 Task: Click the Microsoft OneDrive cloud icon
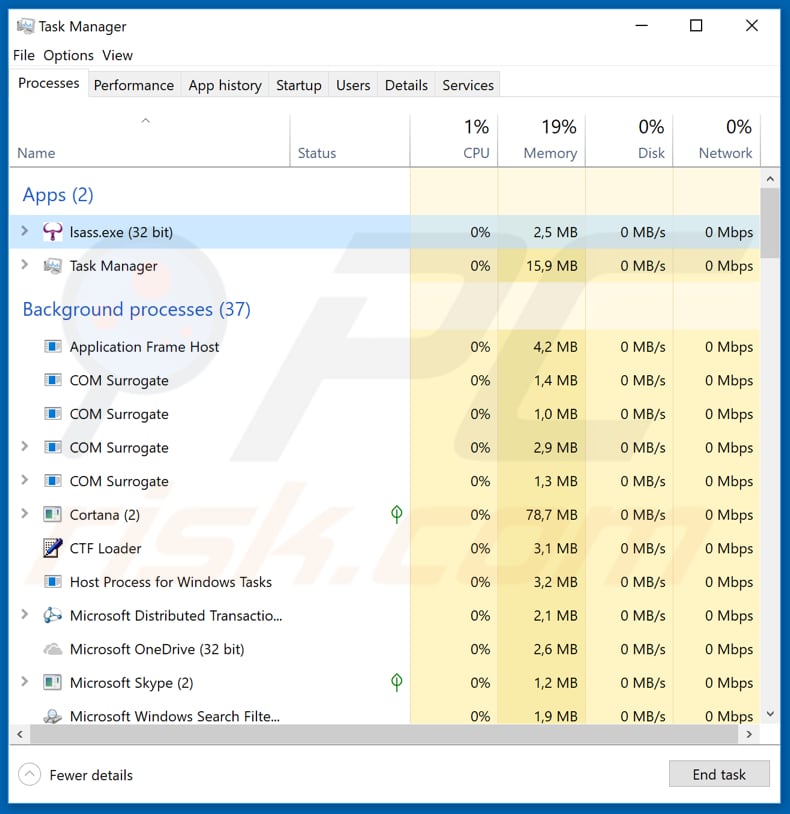click(52, 649)
